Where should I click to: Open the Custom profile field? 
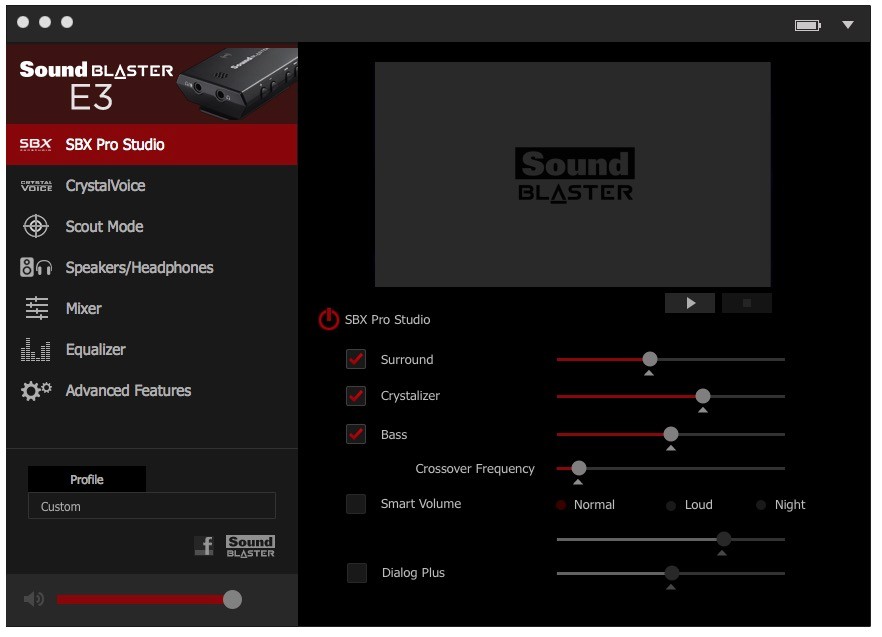click(x=151, y=506)
